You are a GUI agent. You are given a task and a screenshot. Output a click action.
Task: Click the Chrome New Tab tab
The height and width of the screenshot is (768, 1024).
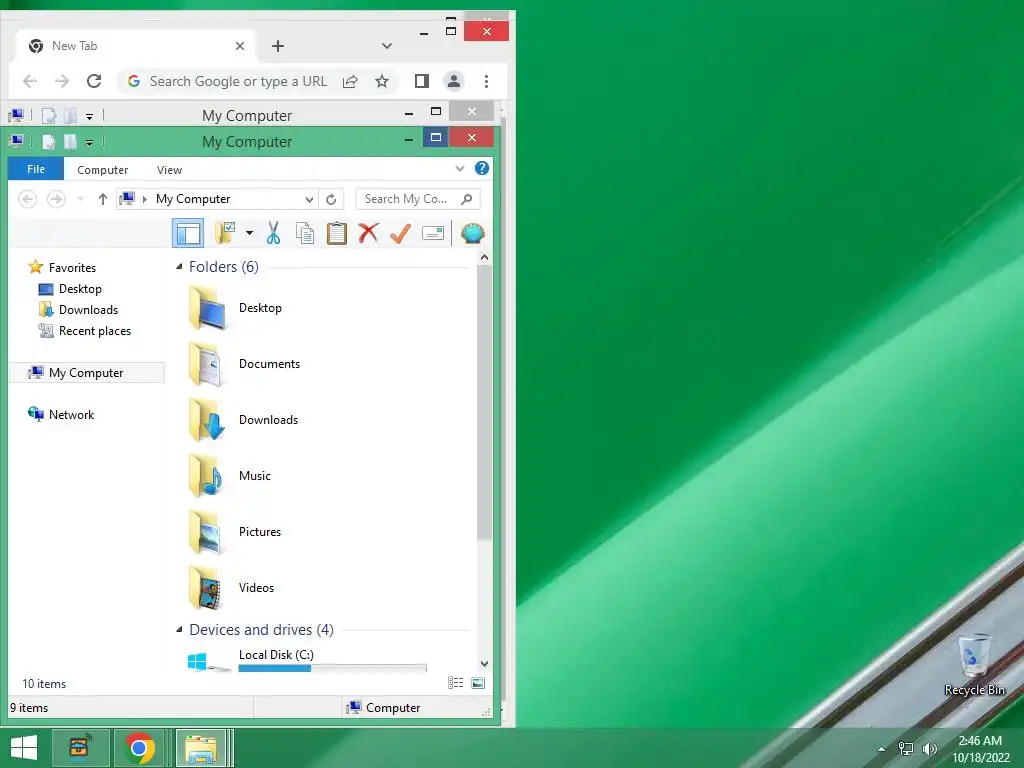(x=137, y=46)
